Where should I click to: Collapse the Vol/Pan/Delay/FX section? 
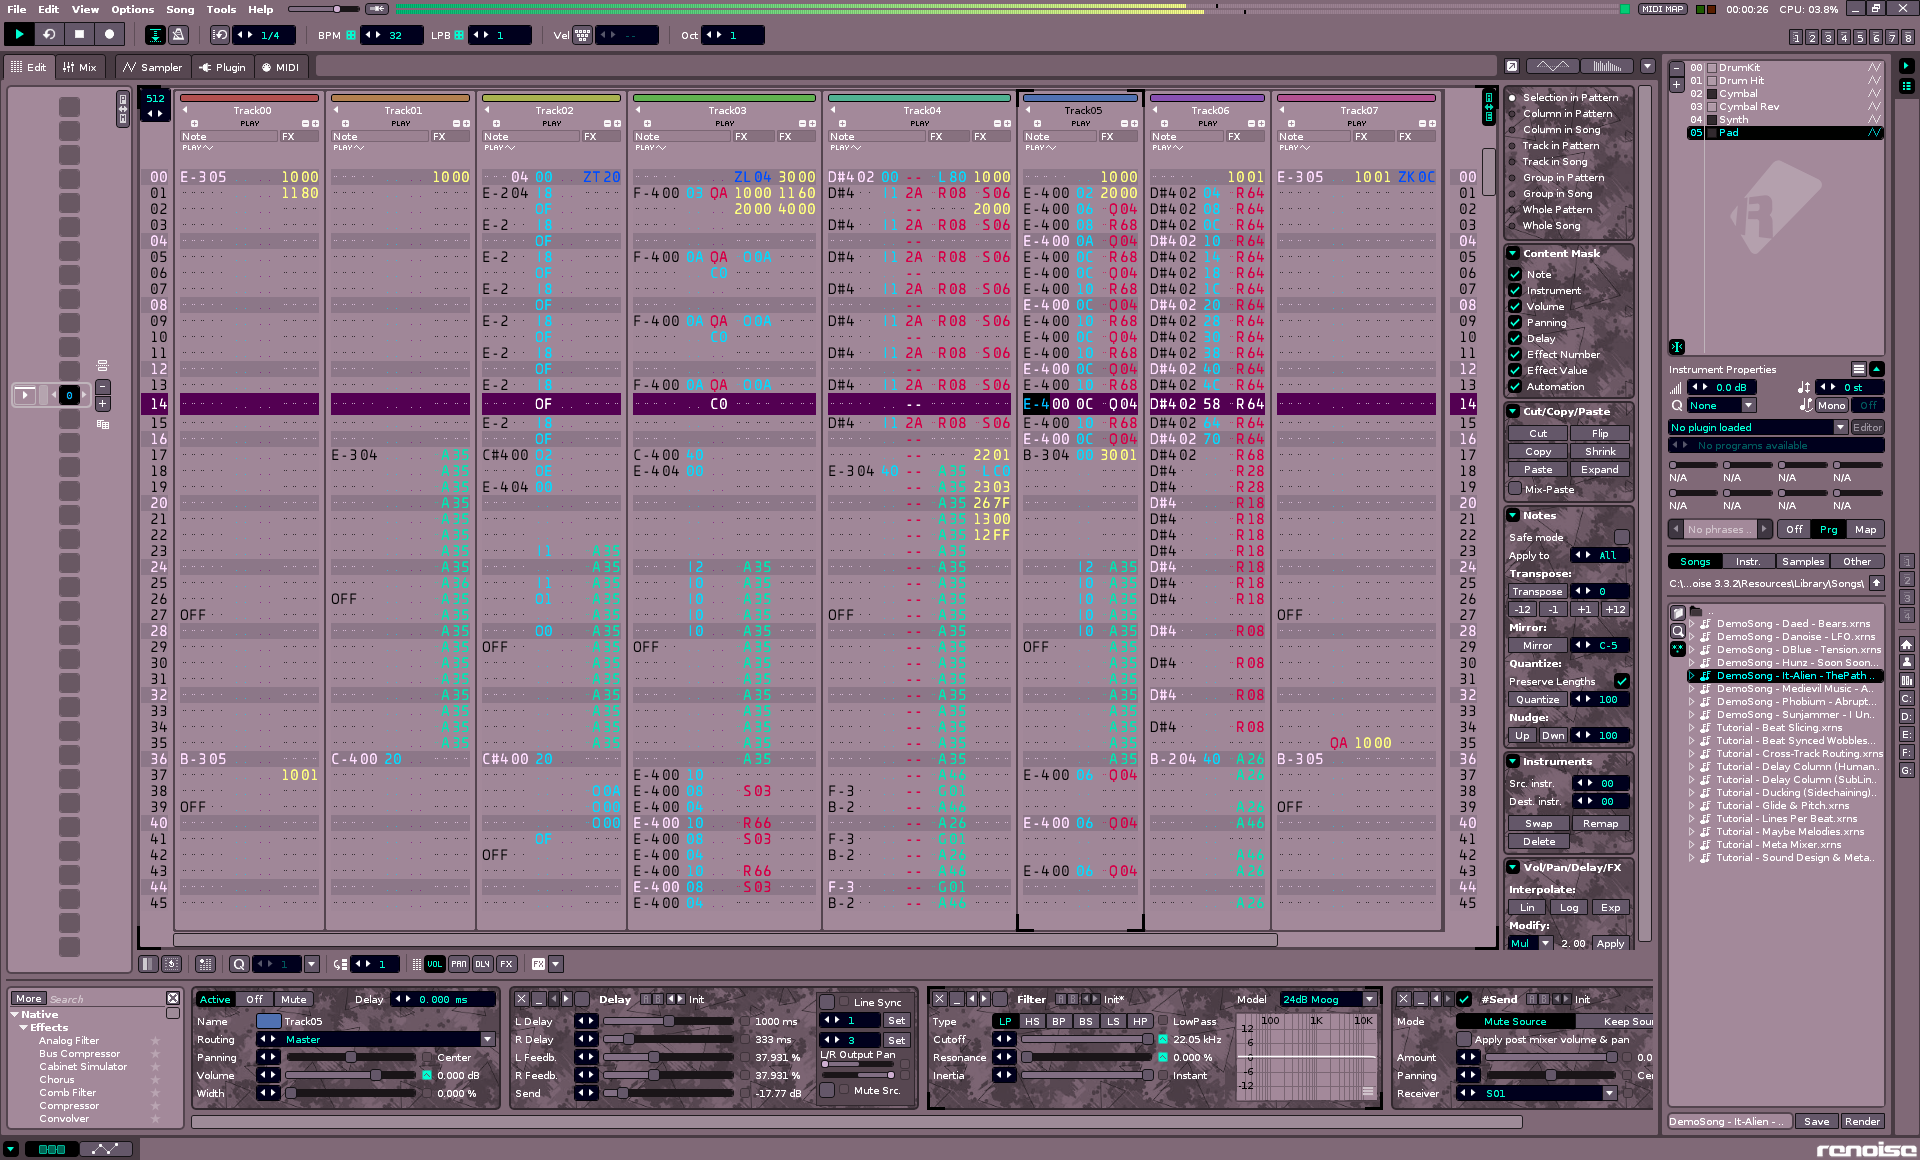[1513, 867]
